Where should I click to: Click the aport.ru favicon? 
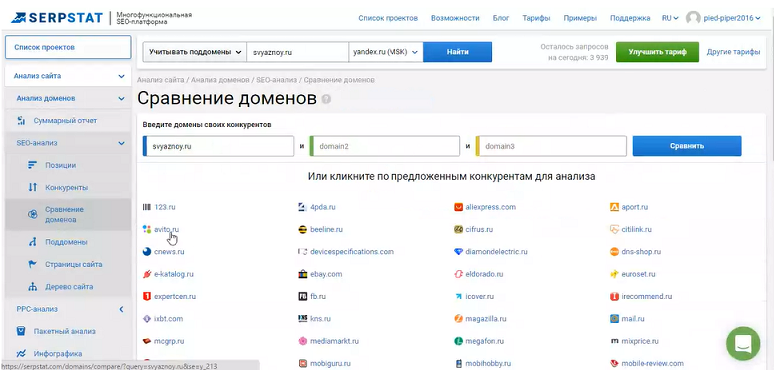coord(615,207)
